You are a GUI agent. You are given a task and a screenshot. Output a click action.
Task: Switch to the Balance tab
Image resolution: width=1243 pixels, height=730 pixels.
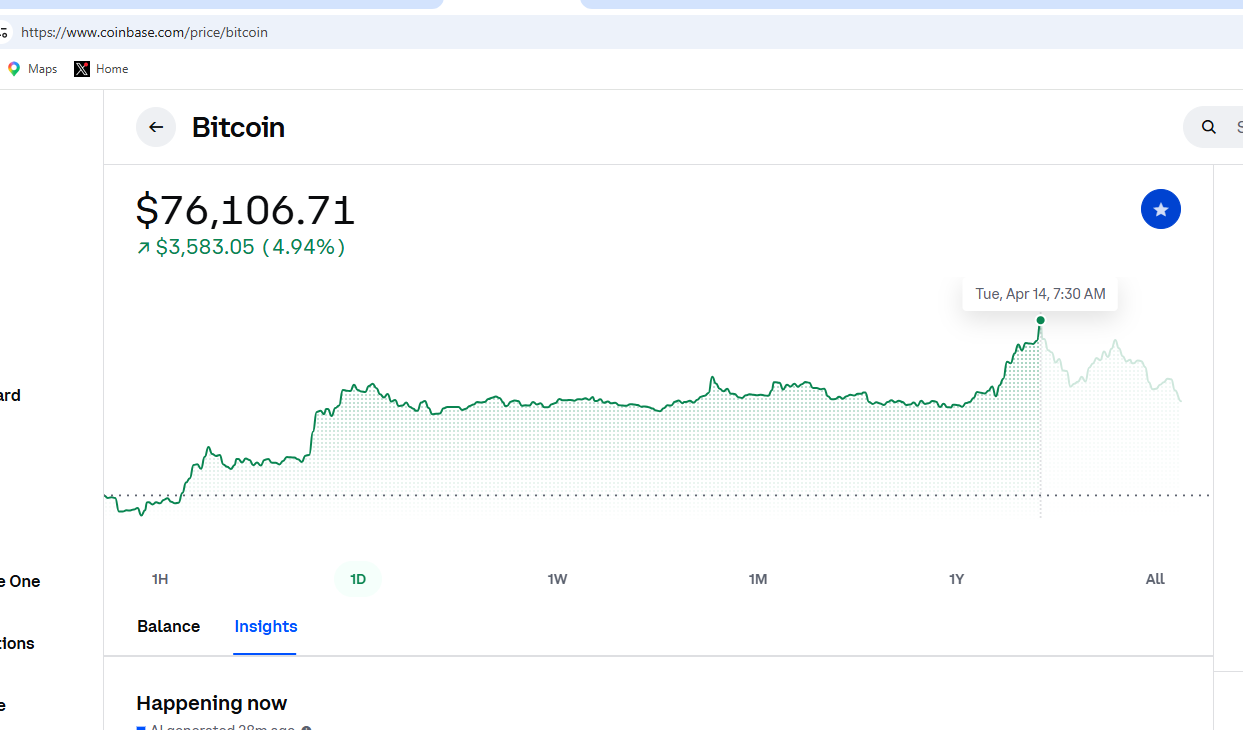pos(168,626)
